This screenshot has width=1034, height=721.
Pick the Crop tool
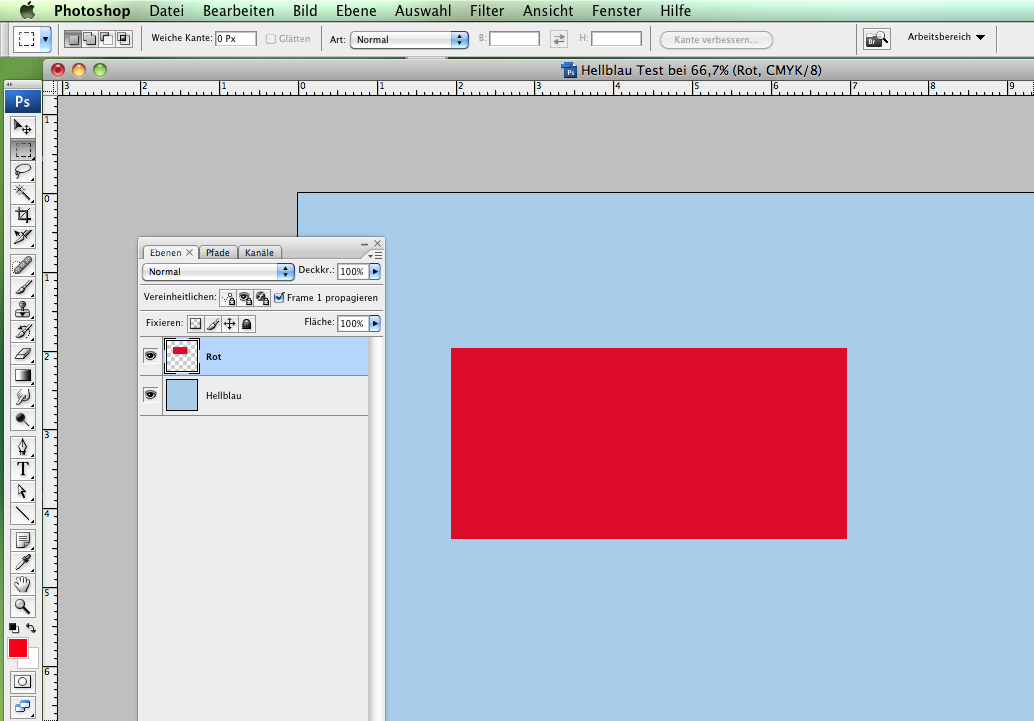pos(22,215)
